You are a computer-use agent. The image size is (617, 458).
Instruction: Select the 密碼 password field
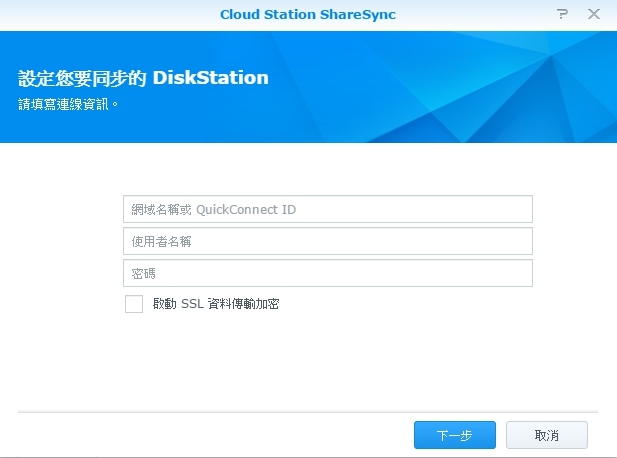click(x=327, y=273)
